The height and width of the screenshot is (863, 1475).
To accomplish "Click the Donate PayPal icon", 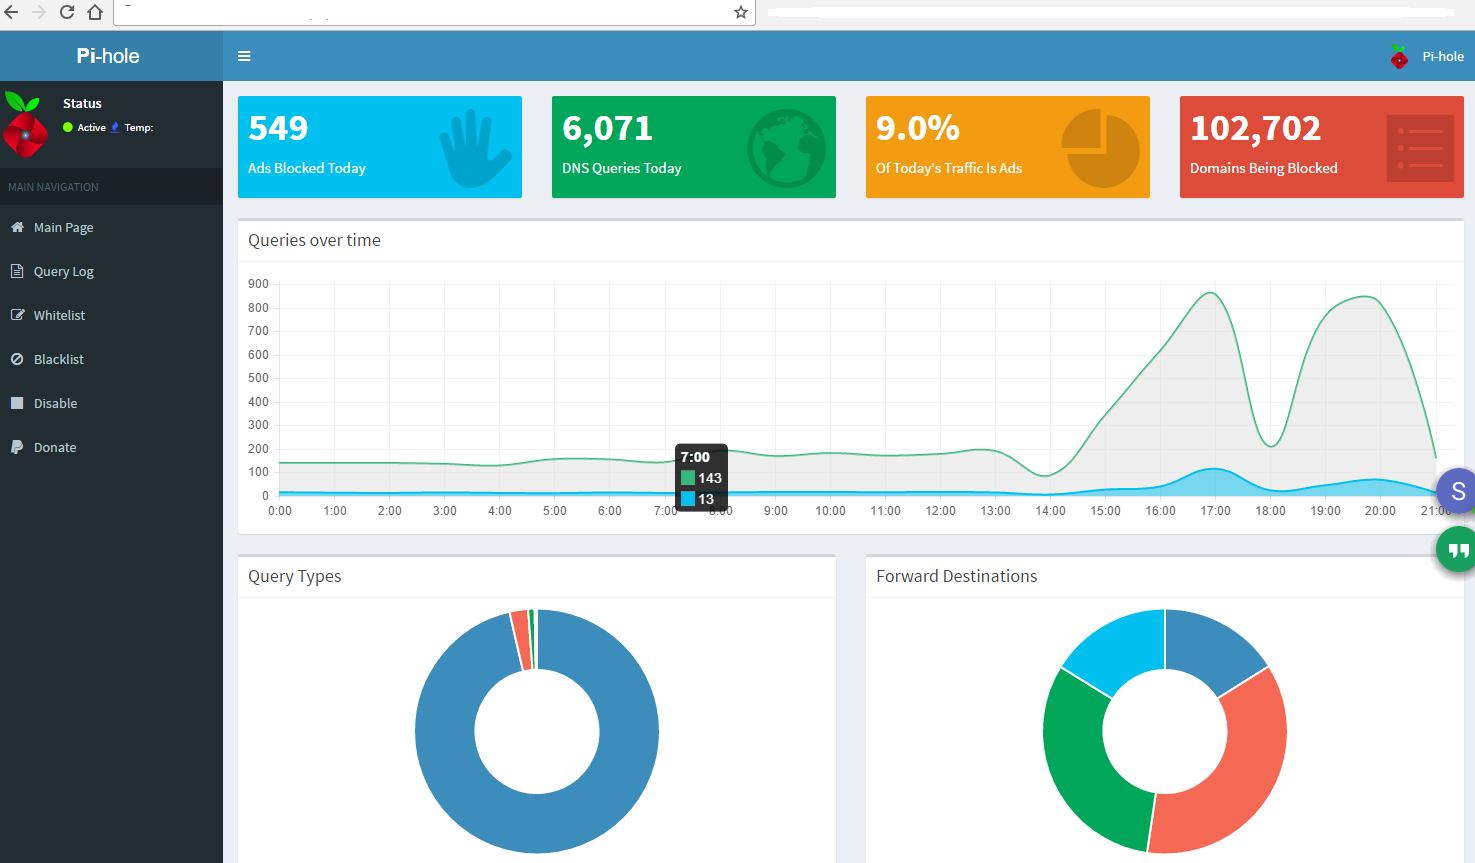I will 17,447.
